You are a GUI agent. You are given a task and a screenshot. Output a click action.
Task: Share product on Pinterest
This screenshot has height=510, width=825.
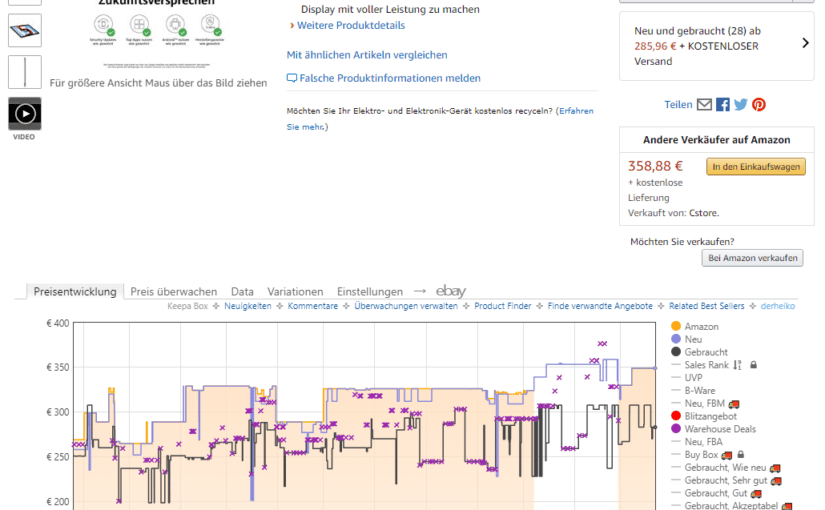[759, 105]
